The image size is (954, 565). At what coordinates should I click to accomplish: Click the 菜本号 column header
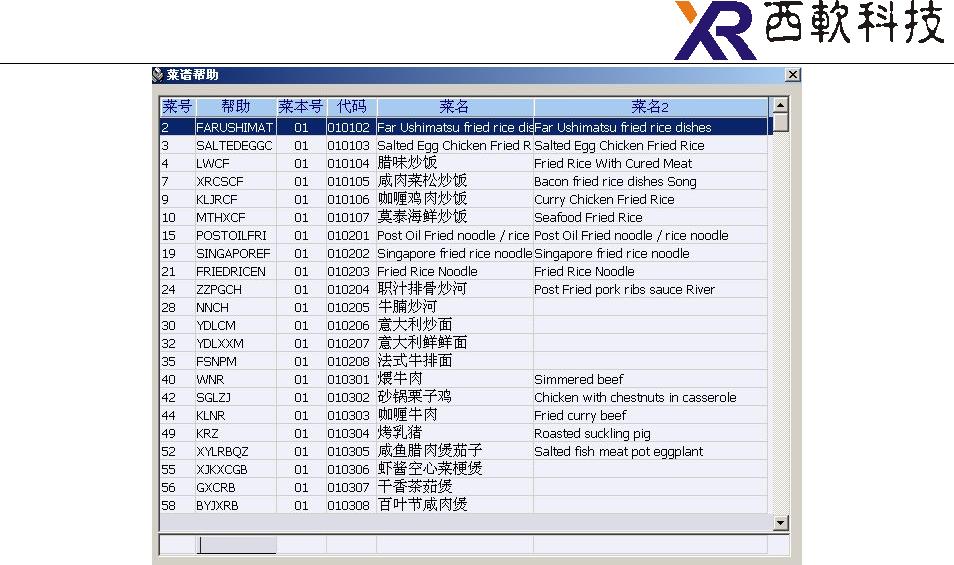pos(301,106)
